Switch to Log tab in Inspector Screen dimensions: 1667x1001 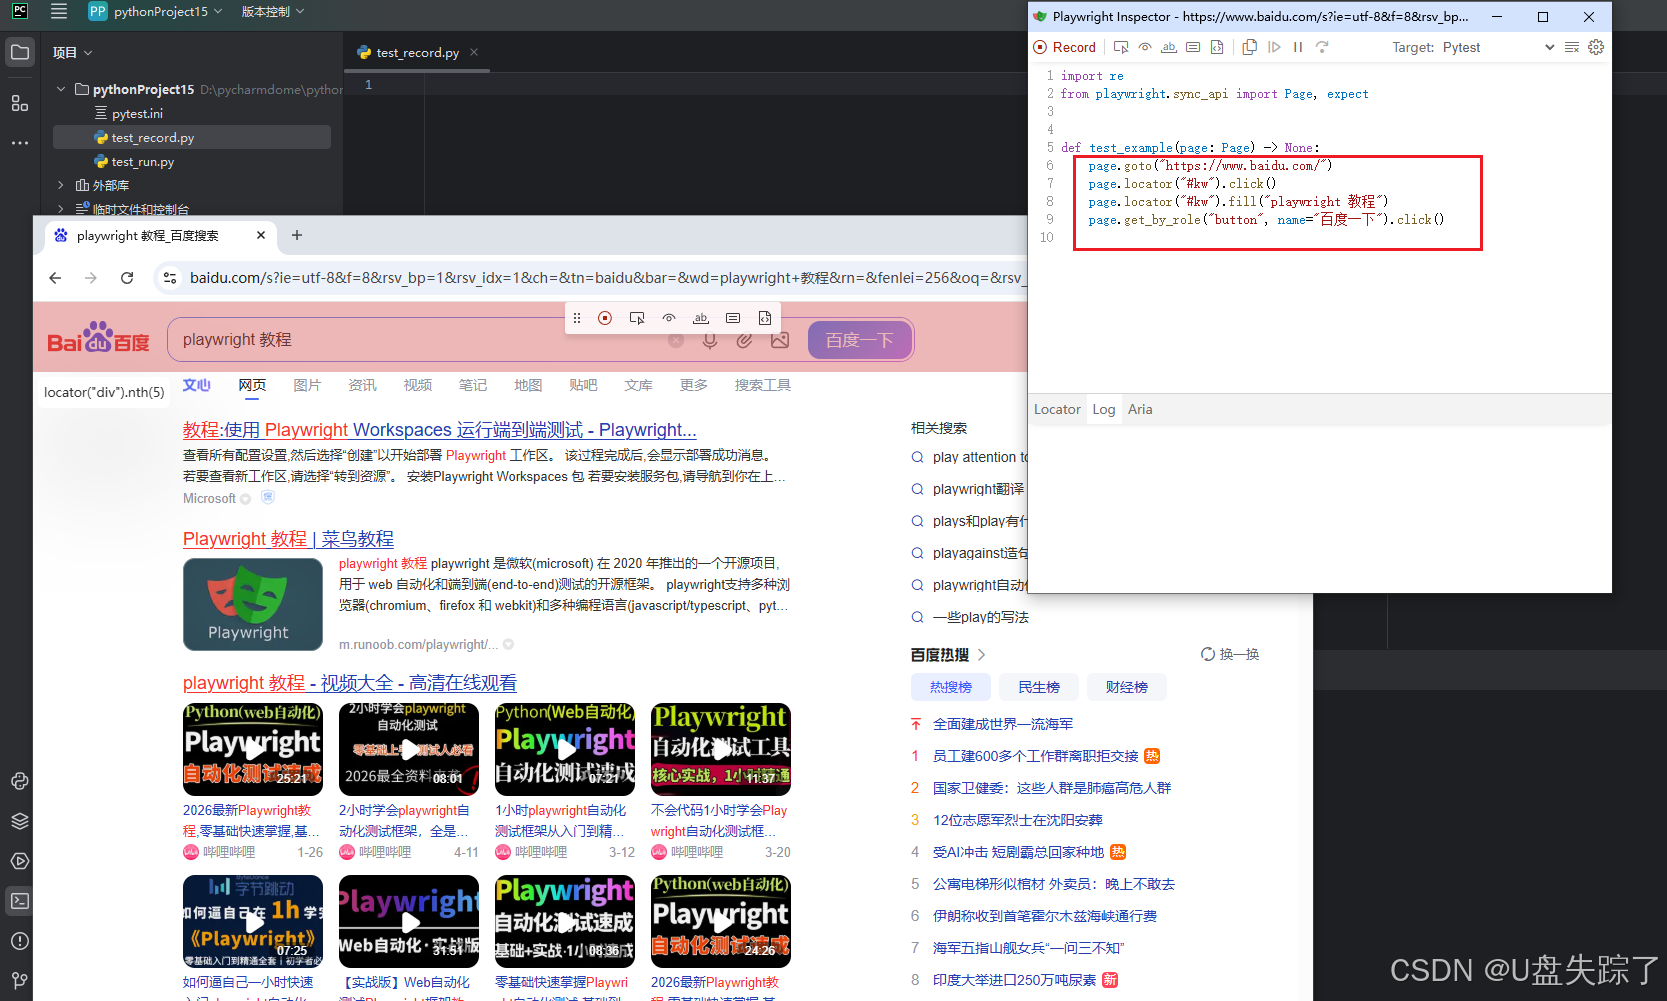(1104, 409)
